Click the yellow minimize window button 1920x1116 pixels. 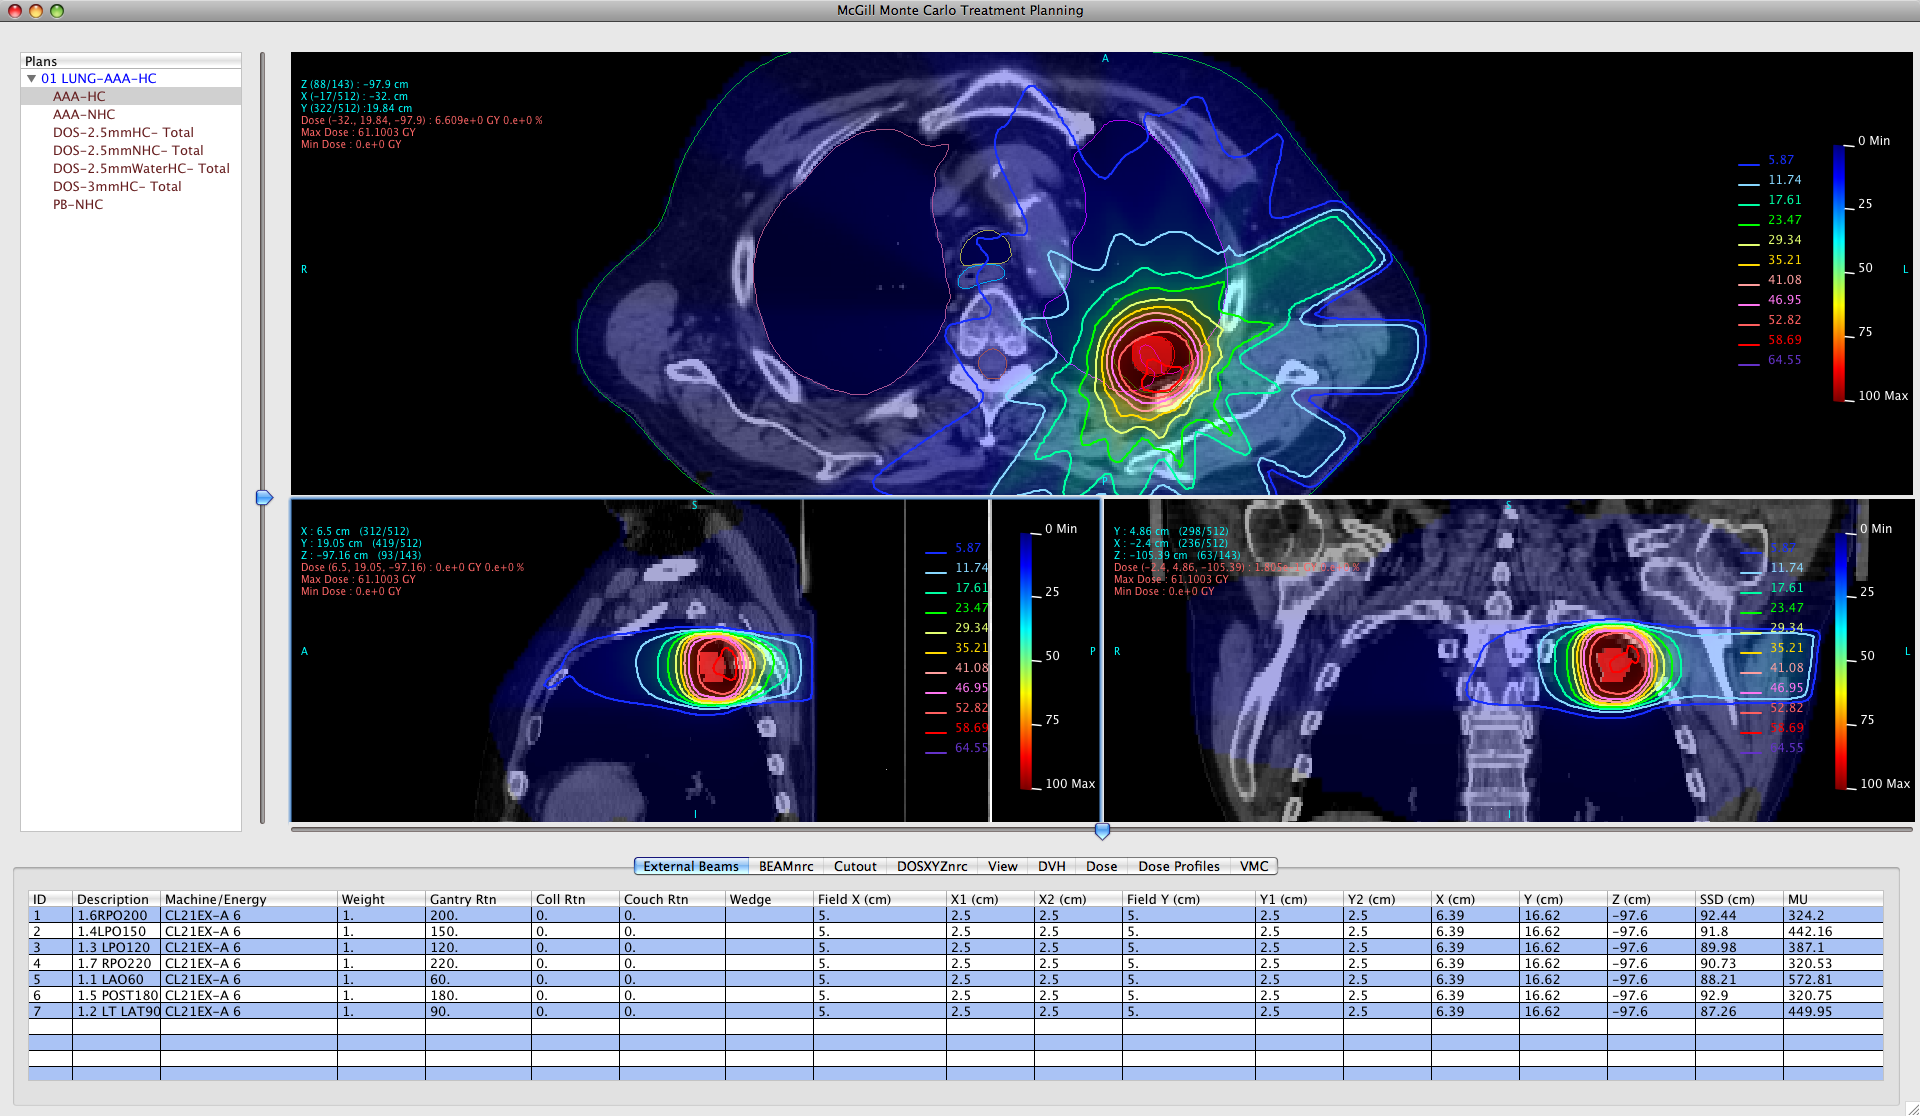pos(35,10)
